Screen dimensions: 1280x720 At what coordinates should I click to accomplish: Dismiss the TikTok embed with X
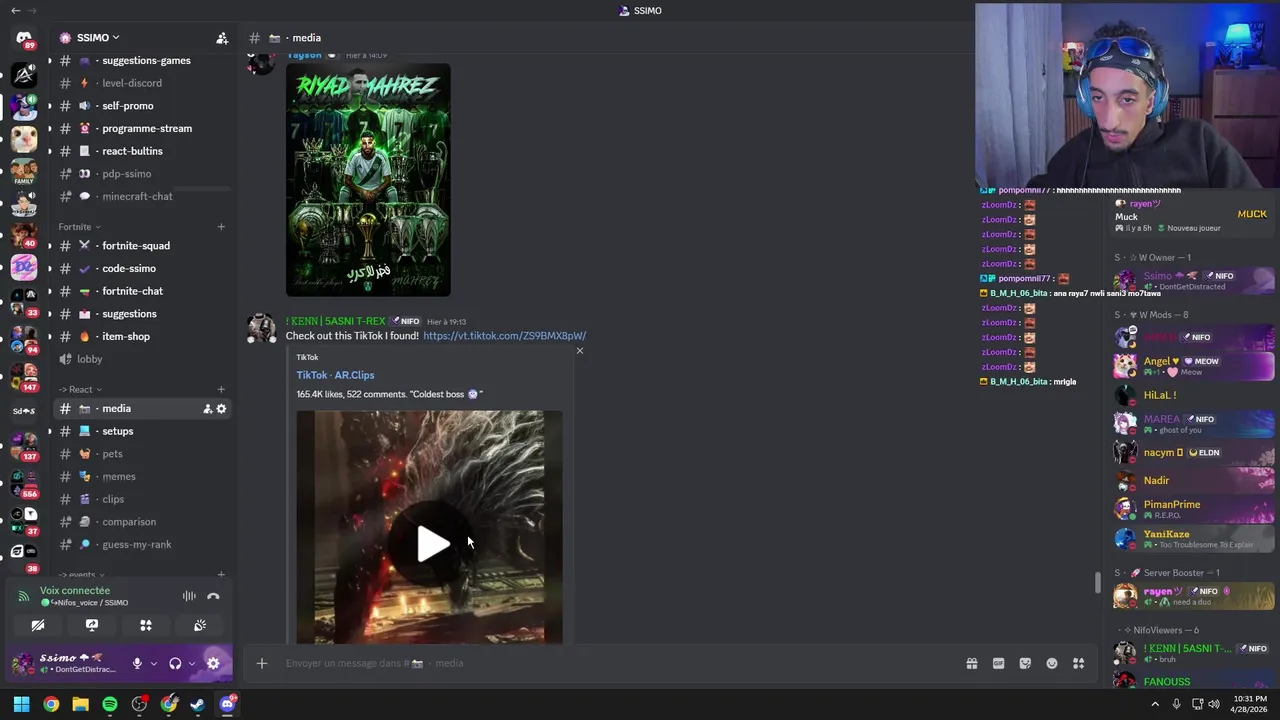point(579,350)
